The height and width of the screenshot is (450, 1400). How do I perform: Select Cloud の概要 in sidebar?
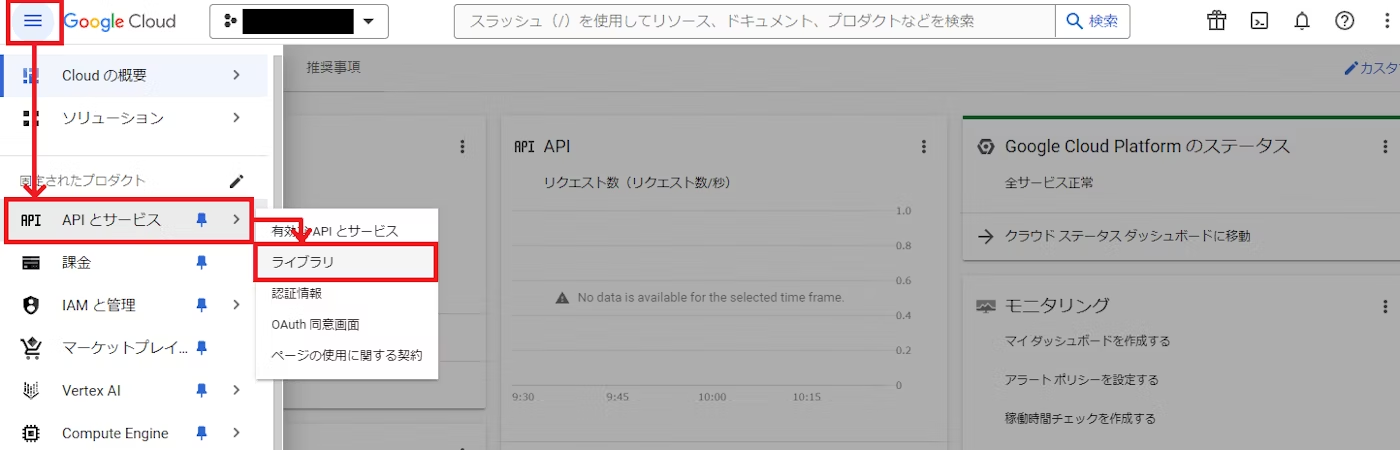[134, 75]
